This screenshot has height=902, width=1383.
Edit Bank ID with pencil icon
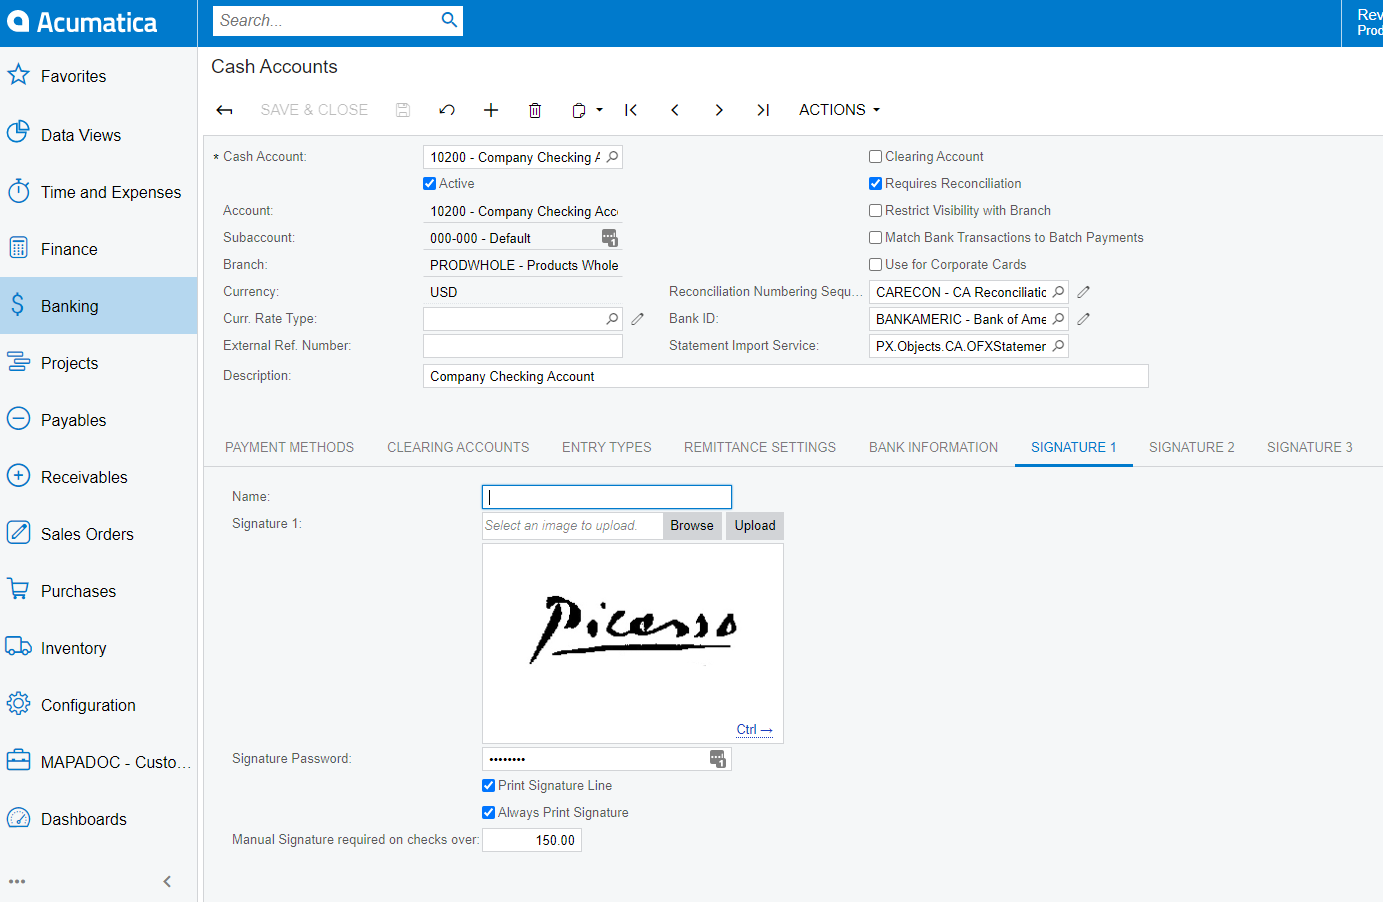[1083, 319]
